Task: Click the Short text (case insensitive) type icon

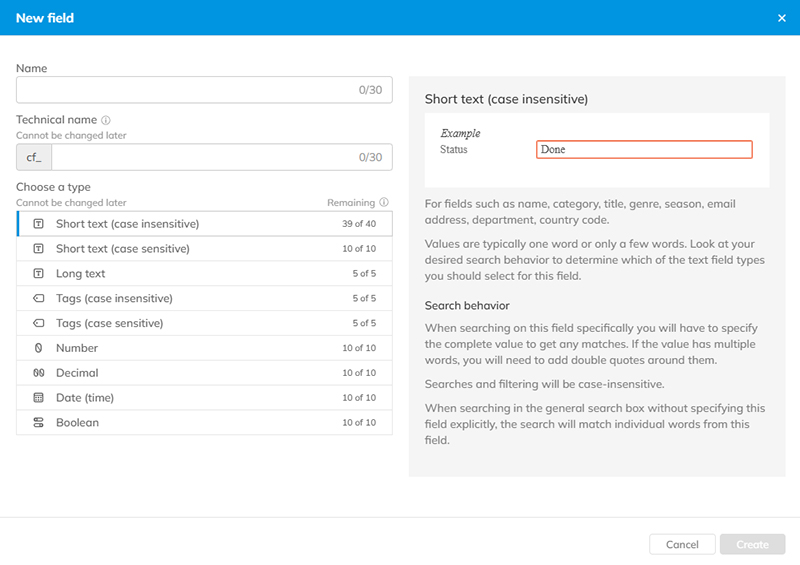Action: (38, 224)
